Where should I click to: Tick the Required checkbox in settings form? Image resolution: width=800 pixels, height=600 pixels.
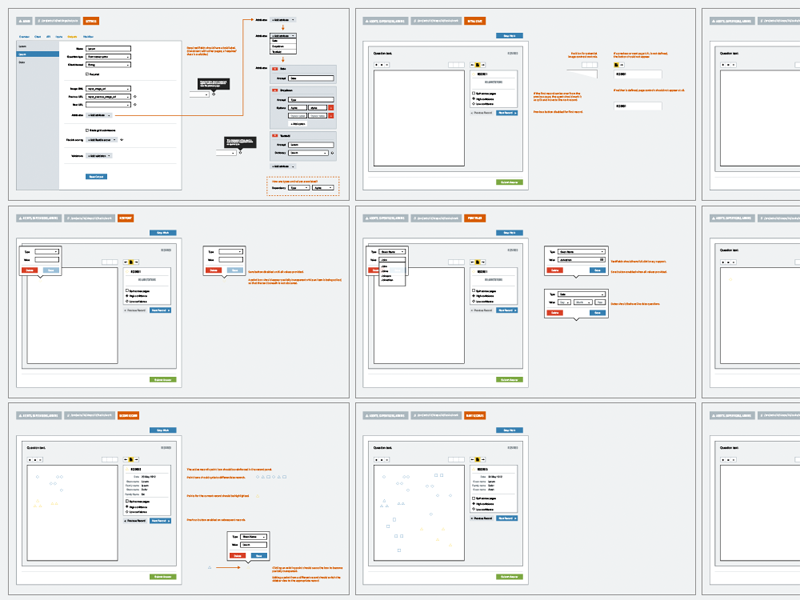pos(87,74)
